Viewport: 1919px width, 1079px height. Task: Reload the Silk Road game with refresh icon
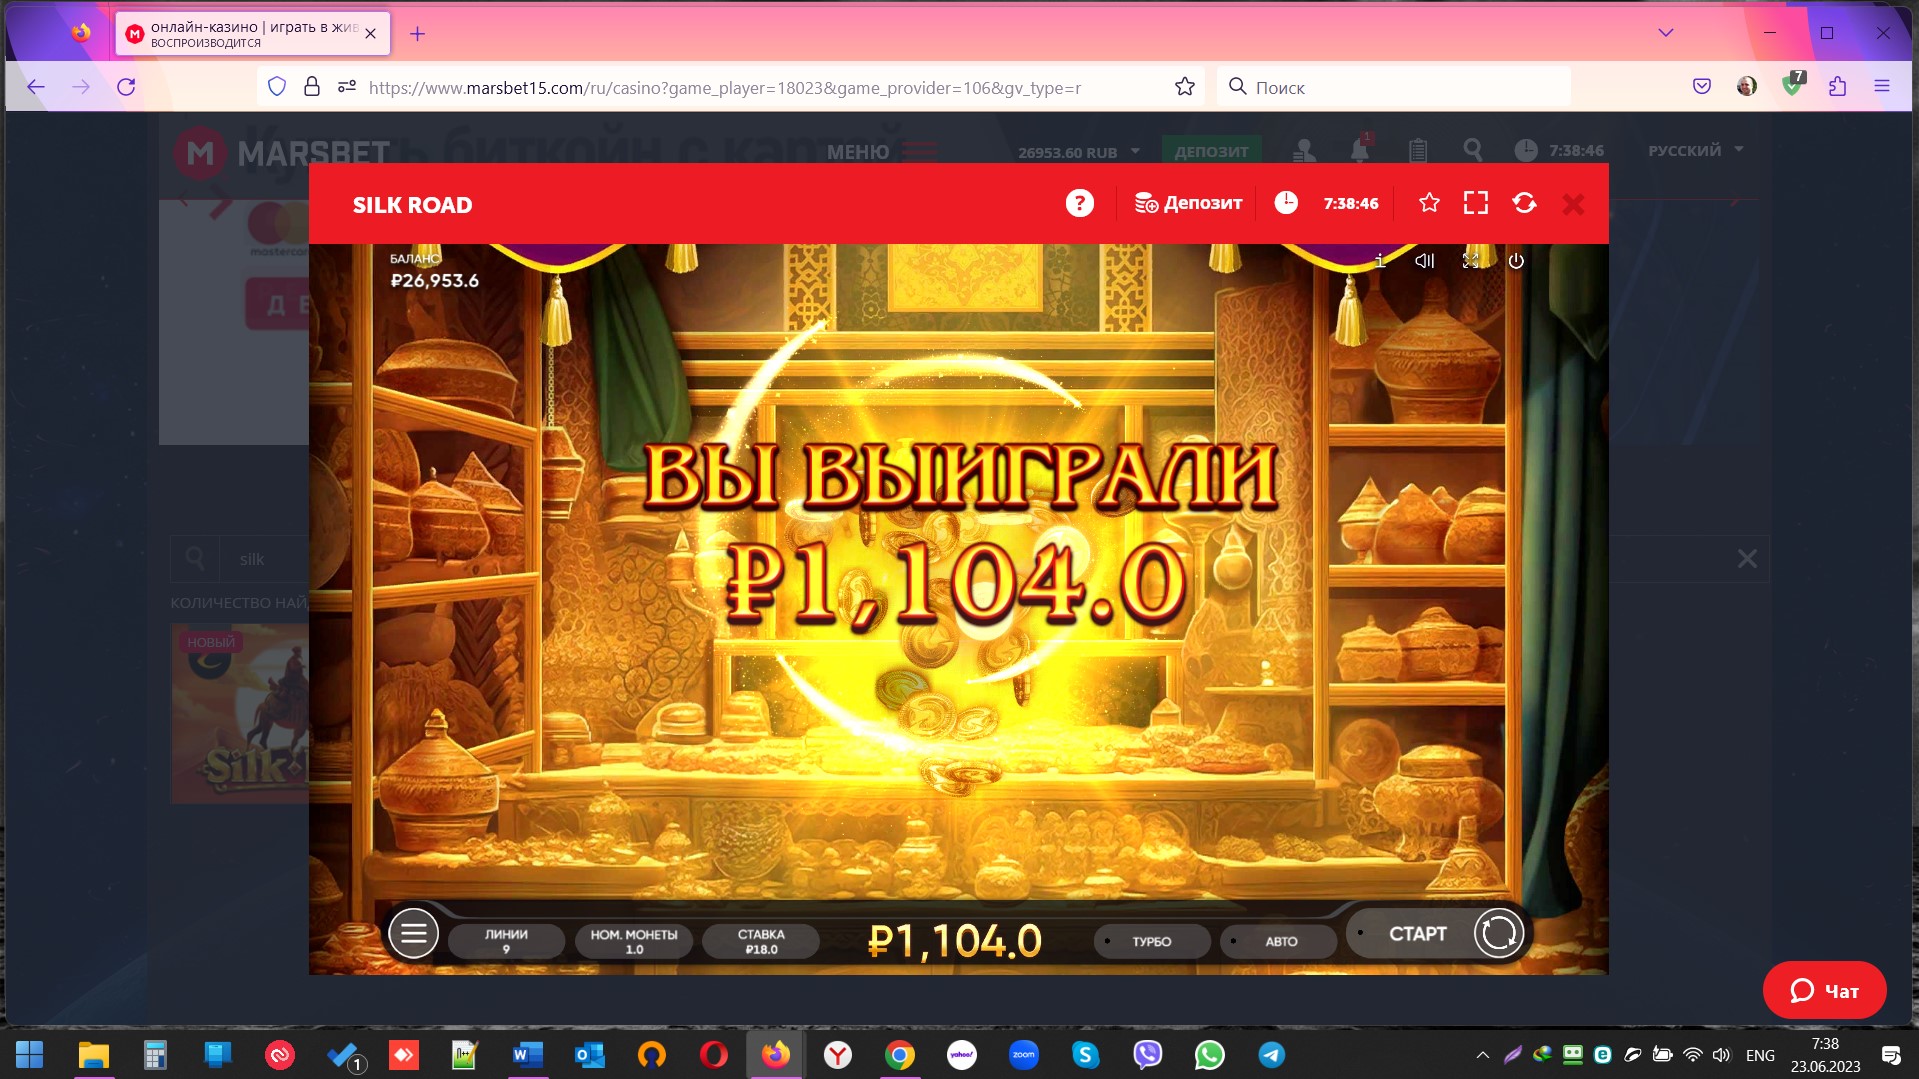tap(1524, 203)
